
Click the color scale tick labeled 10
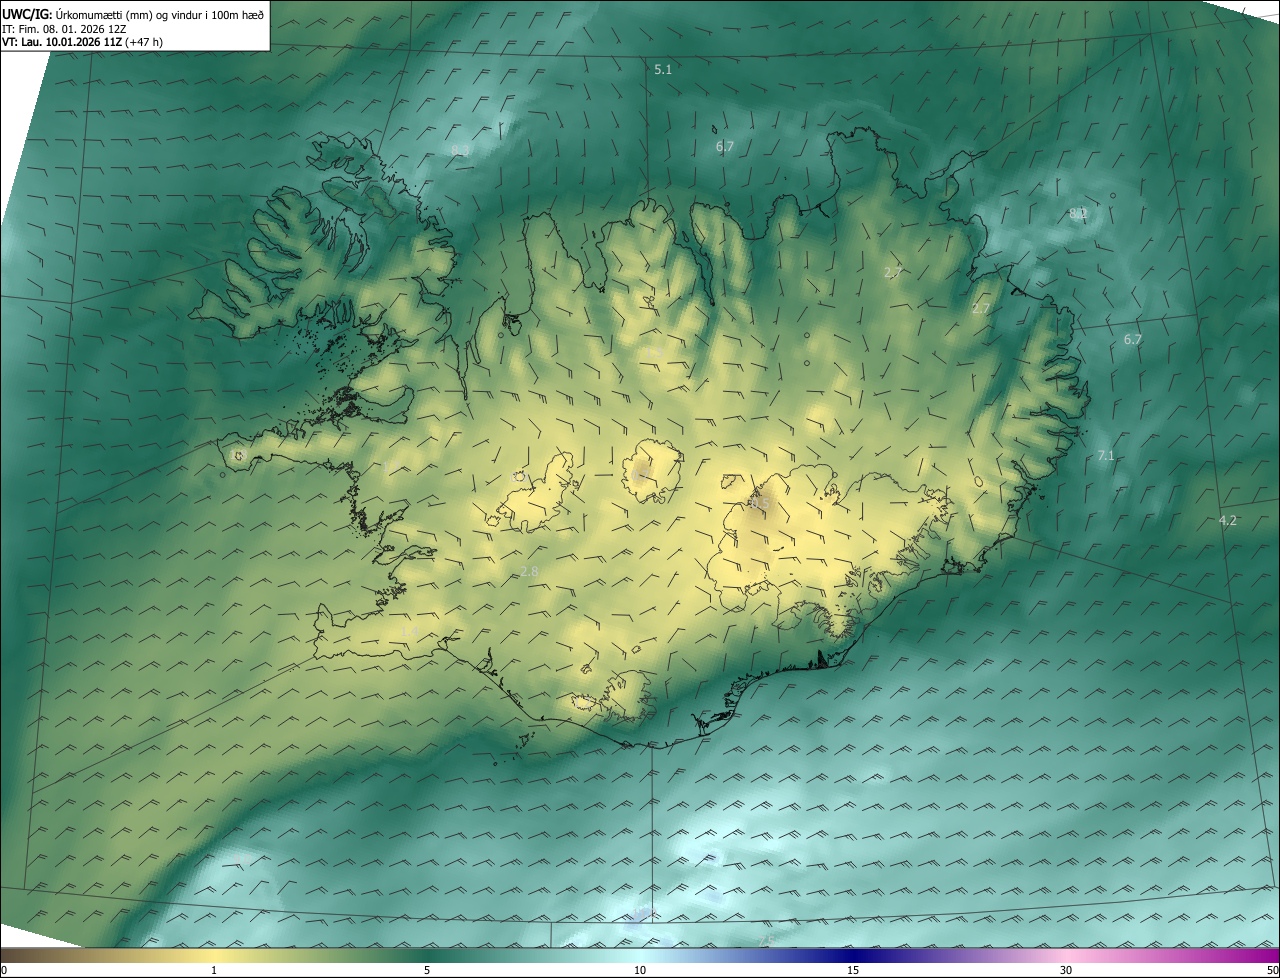[640, 970]
